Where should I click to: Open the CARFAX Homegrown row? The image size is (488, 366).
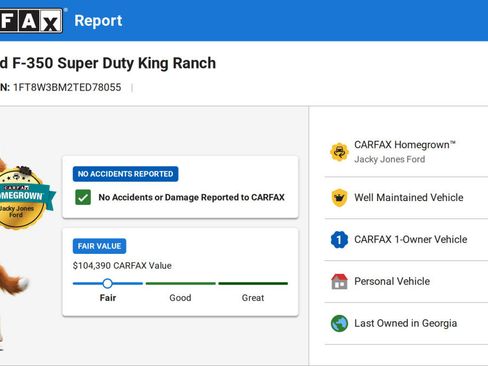[406, 152]
